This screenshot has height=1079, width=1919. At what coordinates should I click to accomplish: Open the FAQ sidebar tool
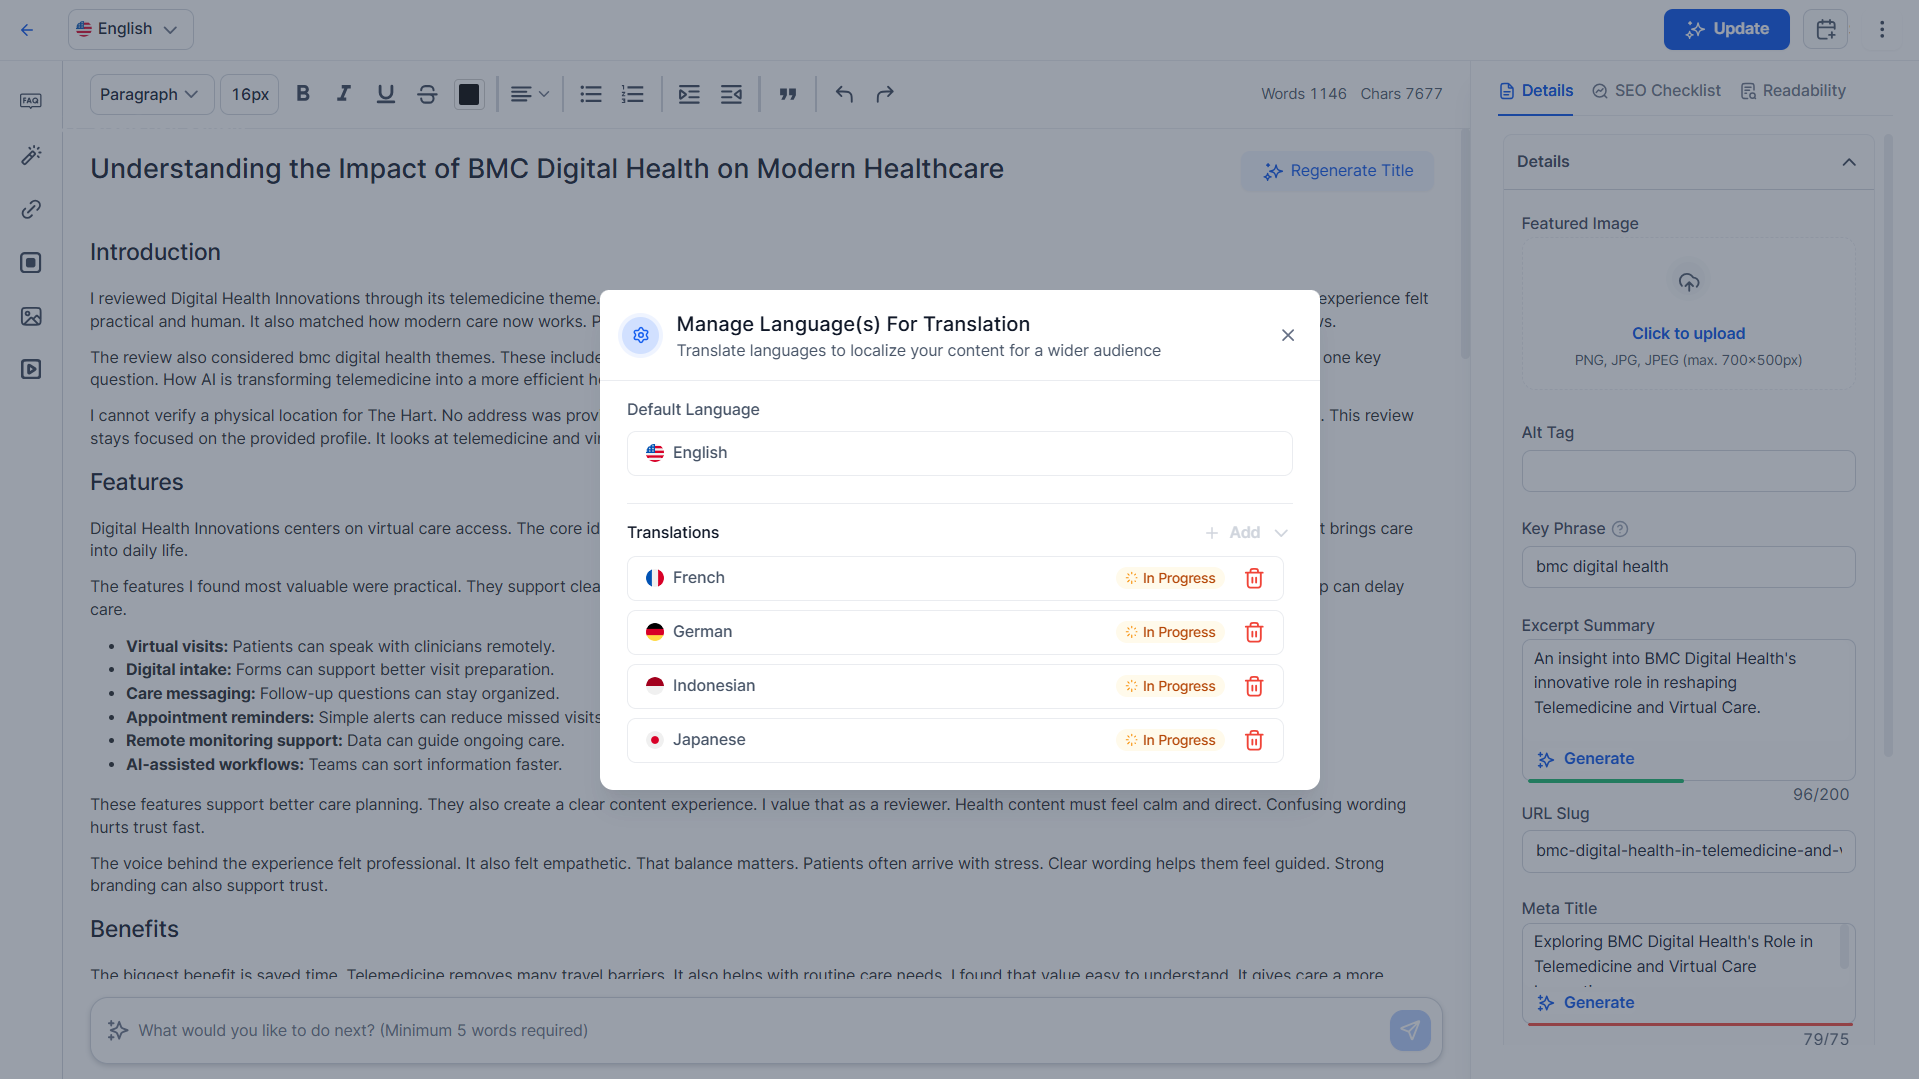[x=31, y=101]
